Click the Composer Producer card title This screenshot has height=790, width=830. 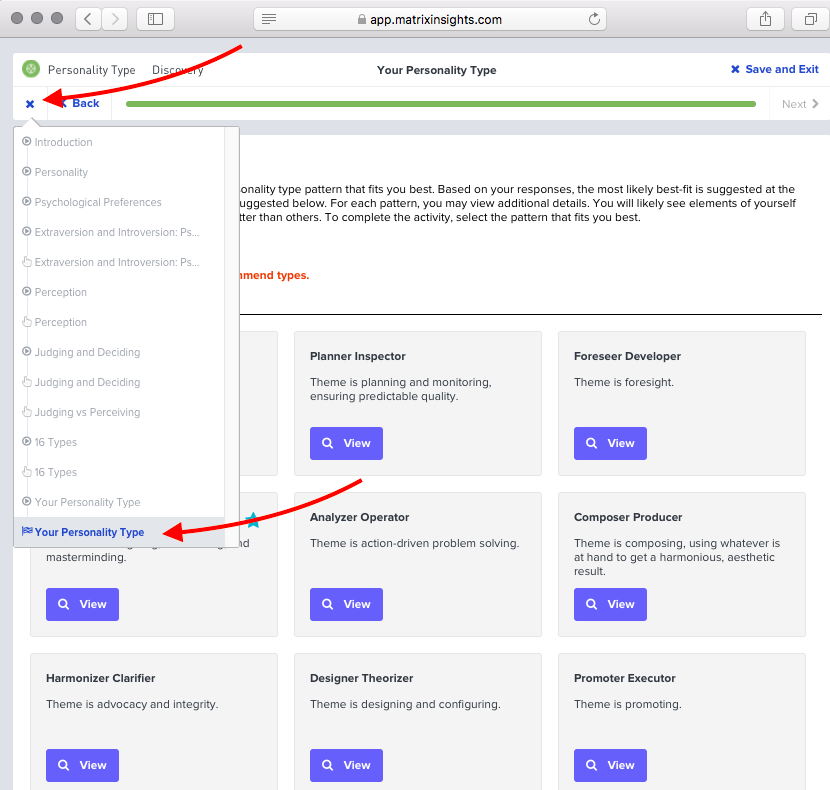click(x=628, y=517)
